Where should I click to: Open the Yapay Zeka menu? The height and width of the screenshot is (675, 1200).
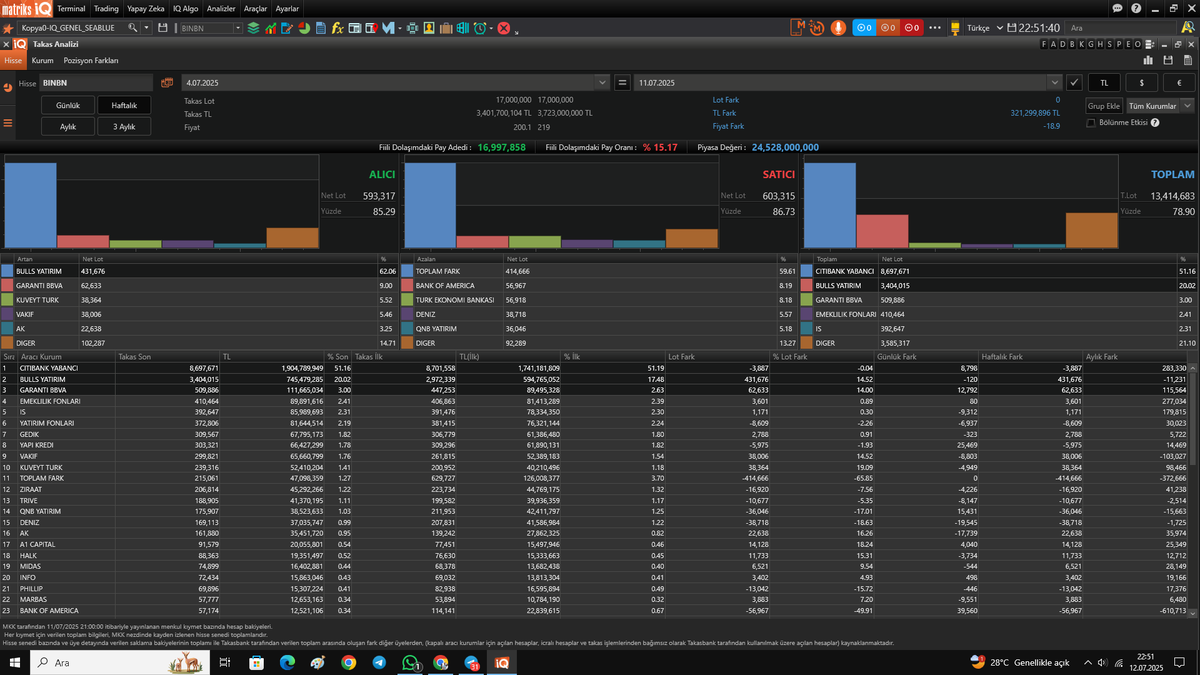click(146, 8)
